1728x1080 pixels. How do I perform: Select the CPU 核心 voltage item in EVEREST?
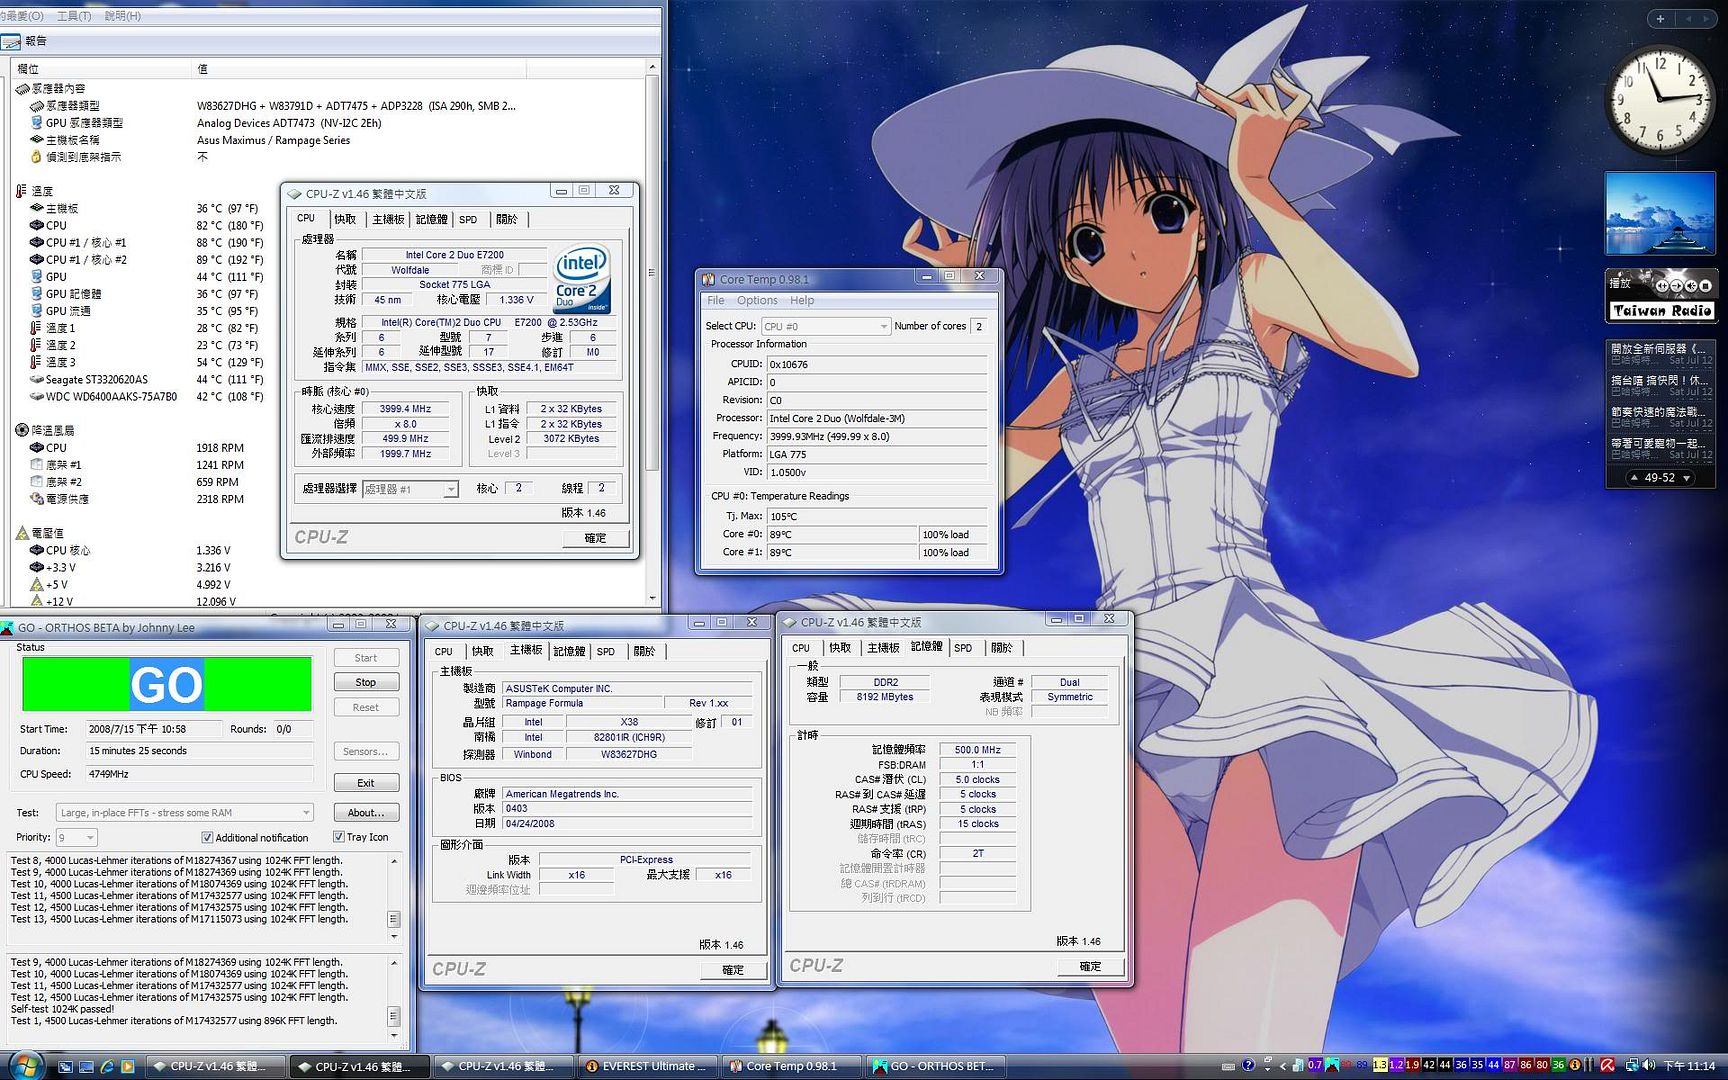coord(68,550)
